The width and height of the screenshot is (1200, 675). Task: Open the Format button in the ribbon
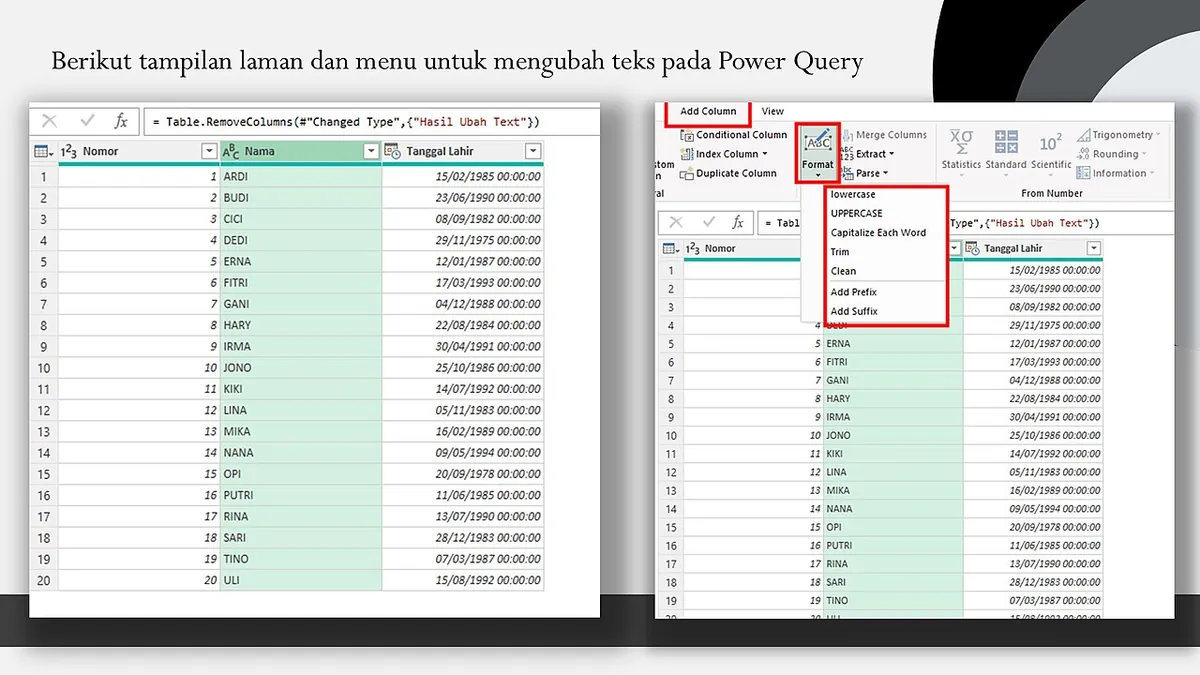[x=817, y=153]
